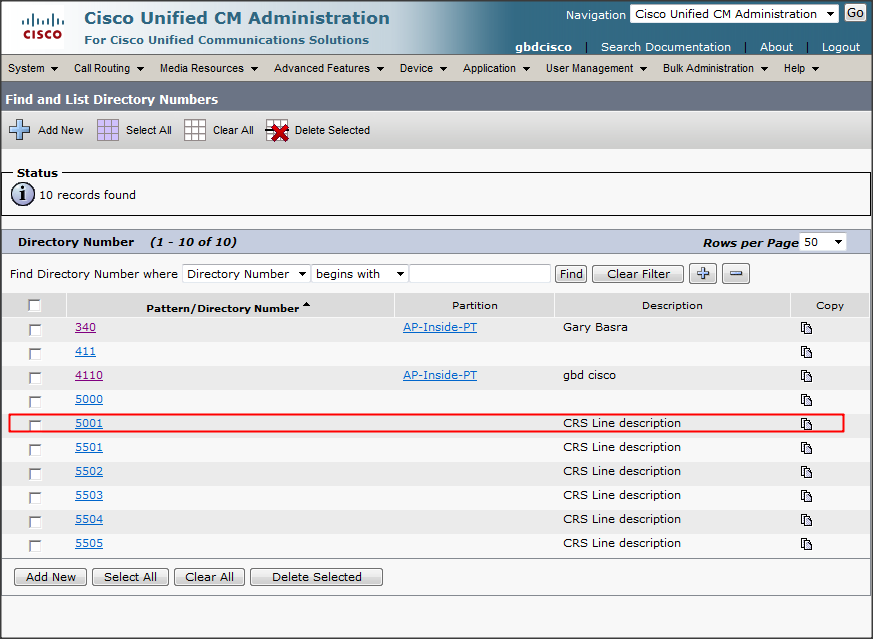Open the Navigation dropdown
The height and width of the screenshot is (639, 873).
click(x=734, y=14)
